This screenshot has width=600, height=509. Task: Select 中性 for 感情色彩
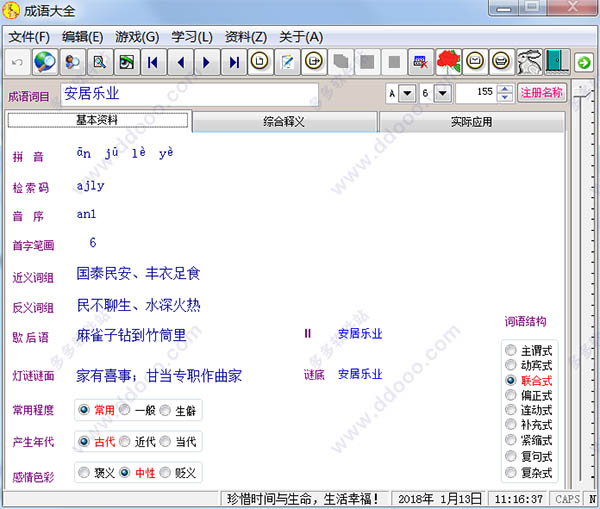tap(124, 473)
